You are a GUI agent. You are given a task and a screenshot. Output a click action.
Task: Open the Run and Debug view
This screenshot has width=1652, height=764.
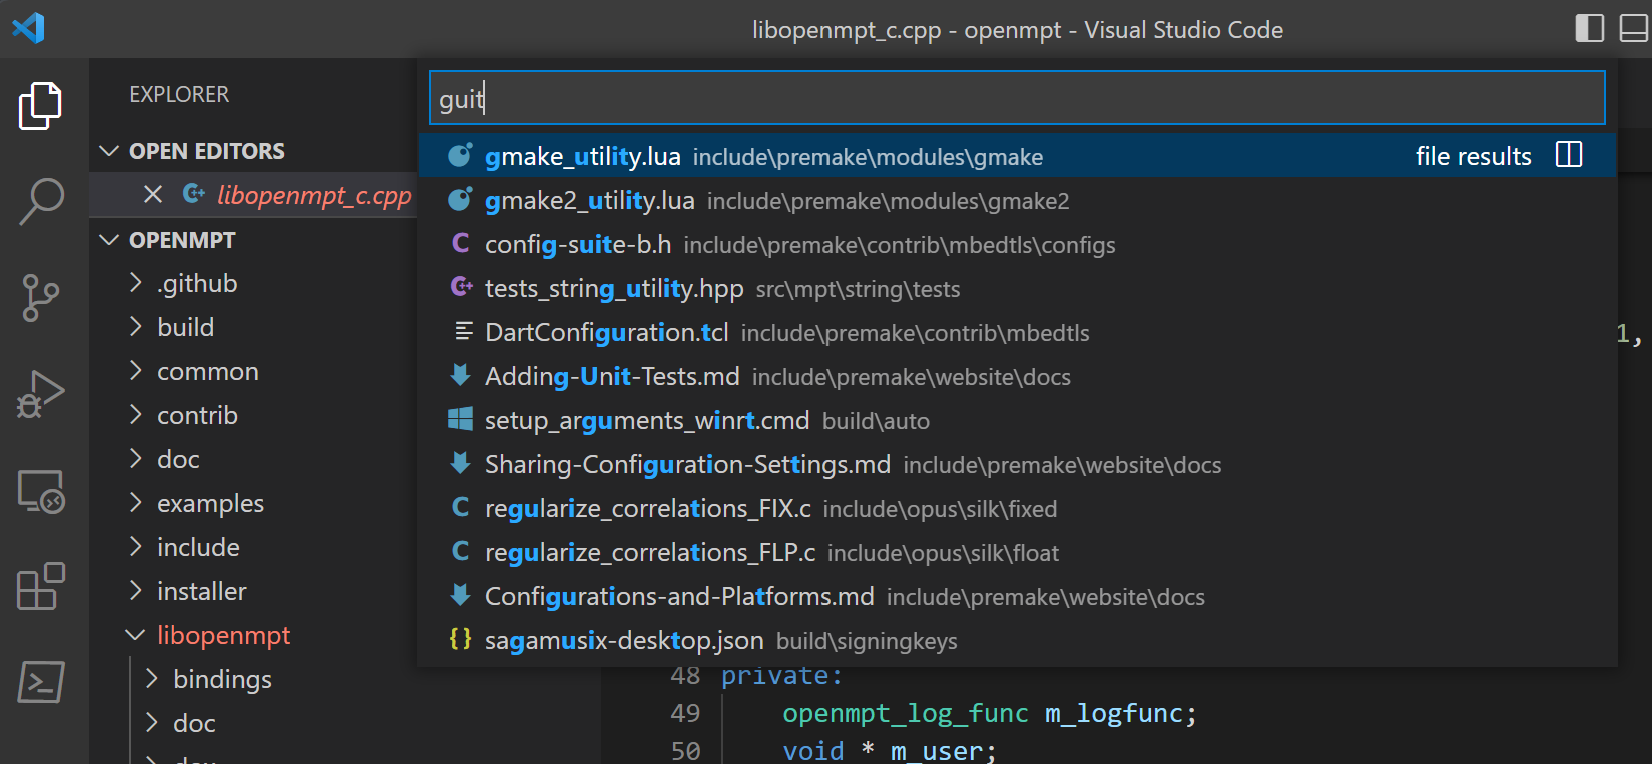point(40,394)
